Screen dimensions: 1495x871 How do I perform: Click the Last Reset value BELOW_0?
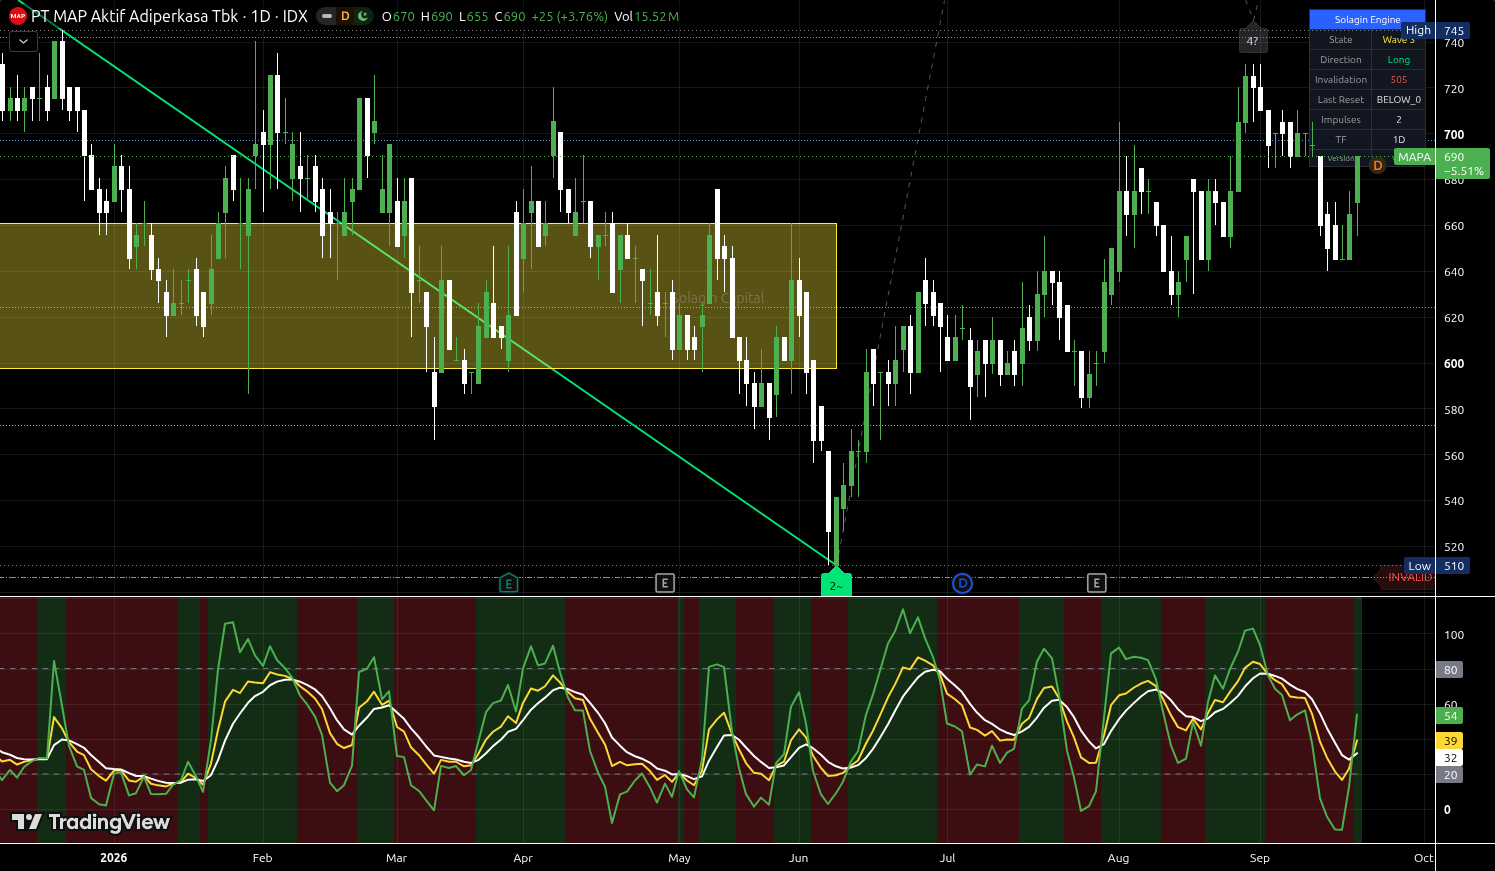pyautogui.click(x=1398, y=100)
